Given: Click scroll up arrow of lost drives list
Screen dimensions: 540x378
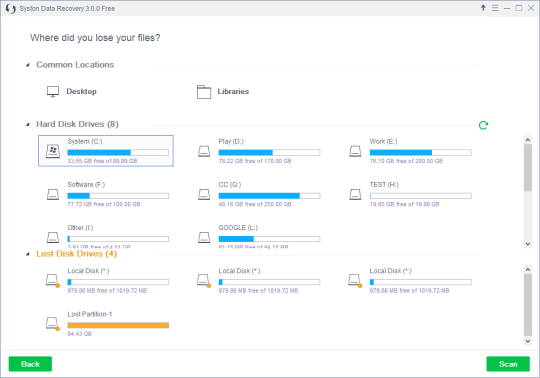Looking at the screenshot, I should (528, 270).
